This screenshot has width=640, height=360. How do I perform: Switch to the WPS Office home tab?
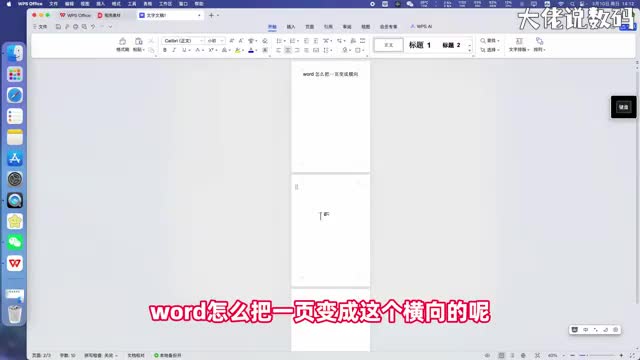(76, 15)
